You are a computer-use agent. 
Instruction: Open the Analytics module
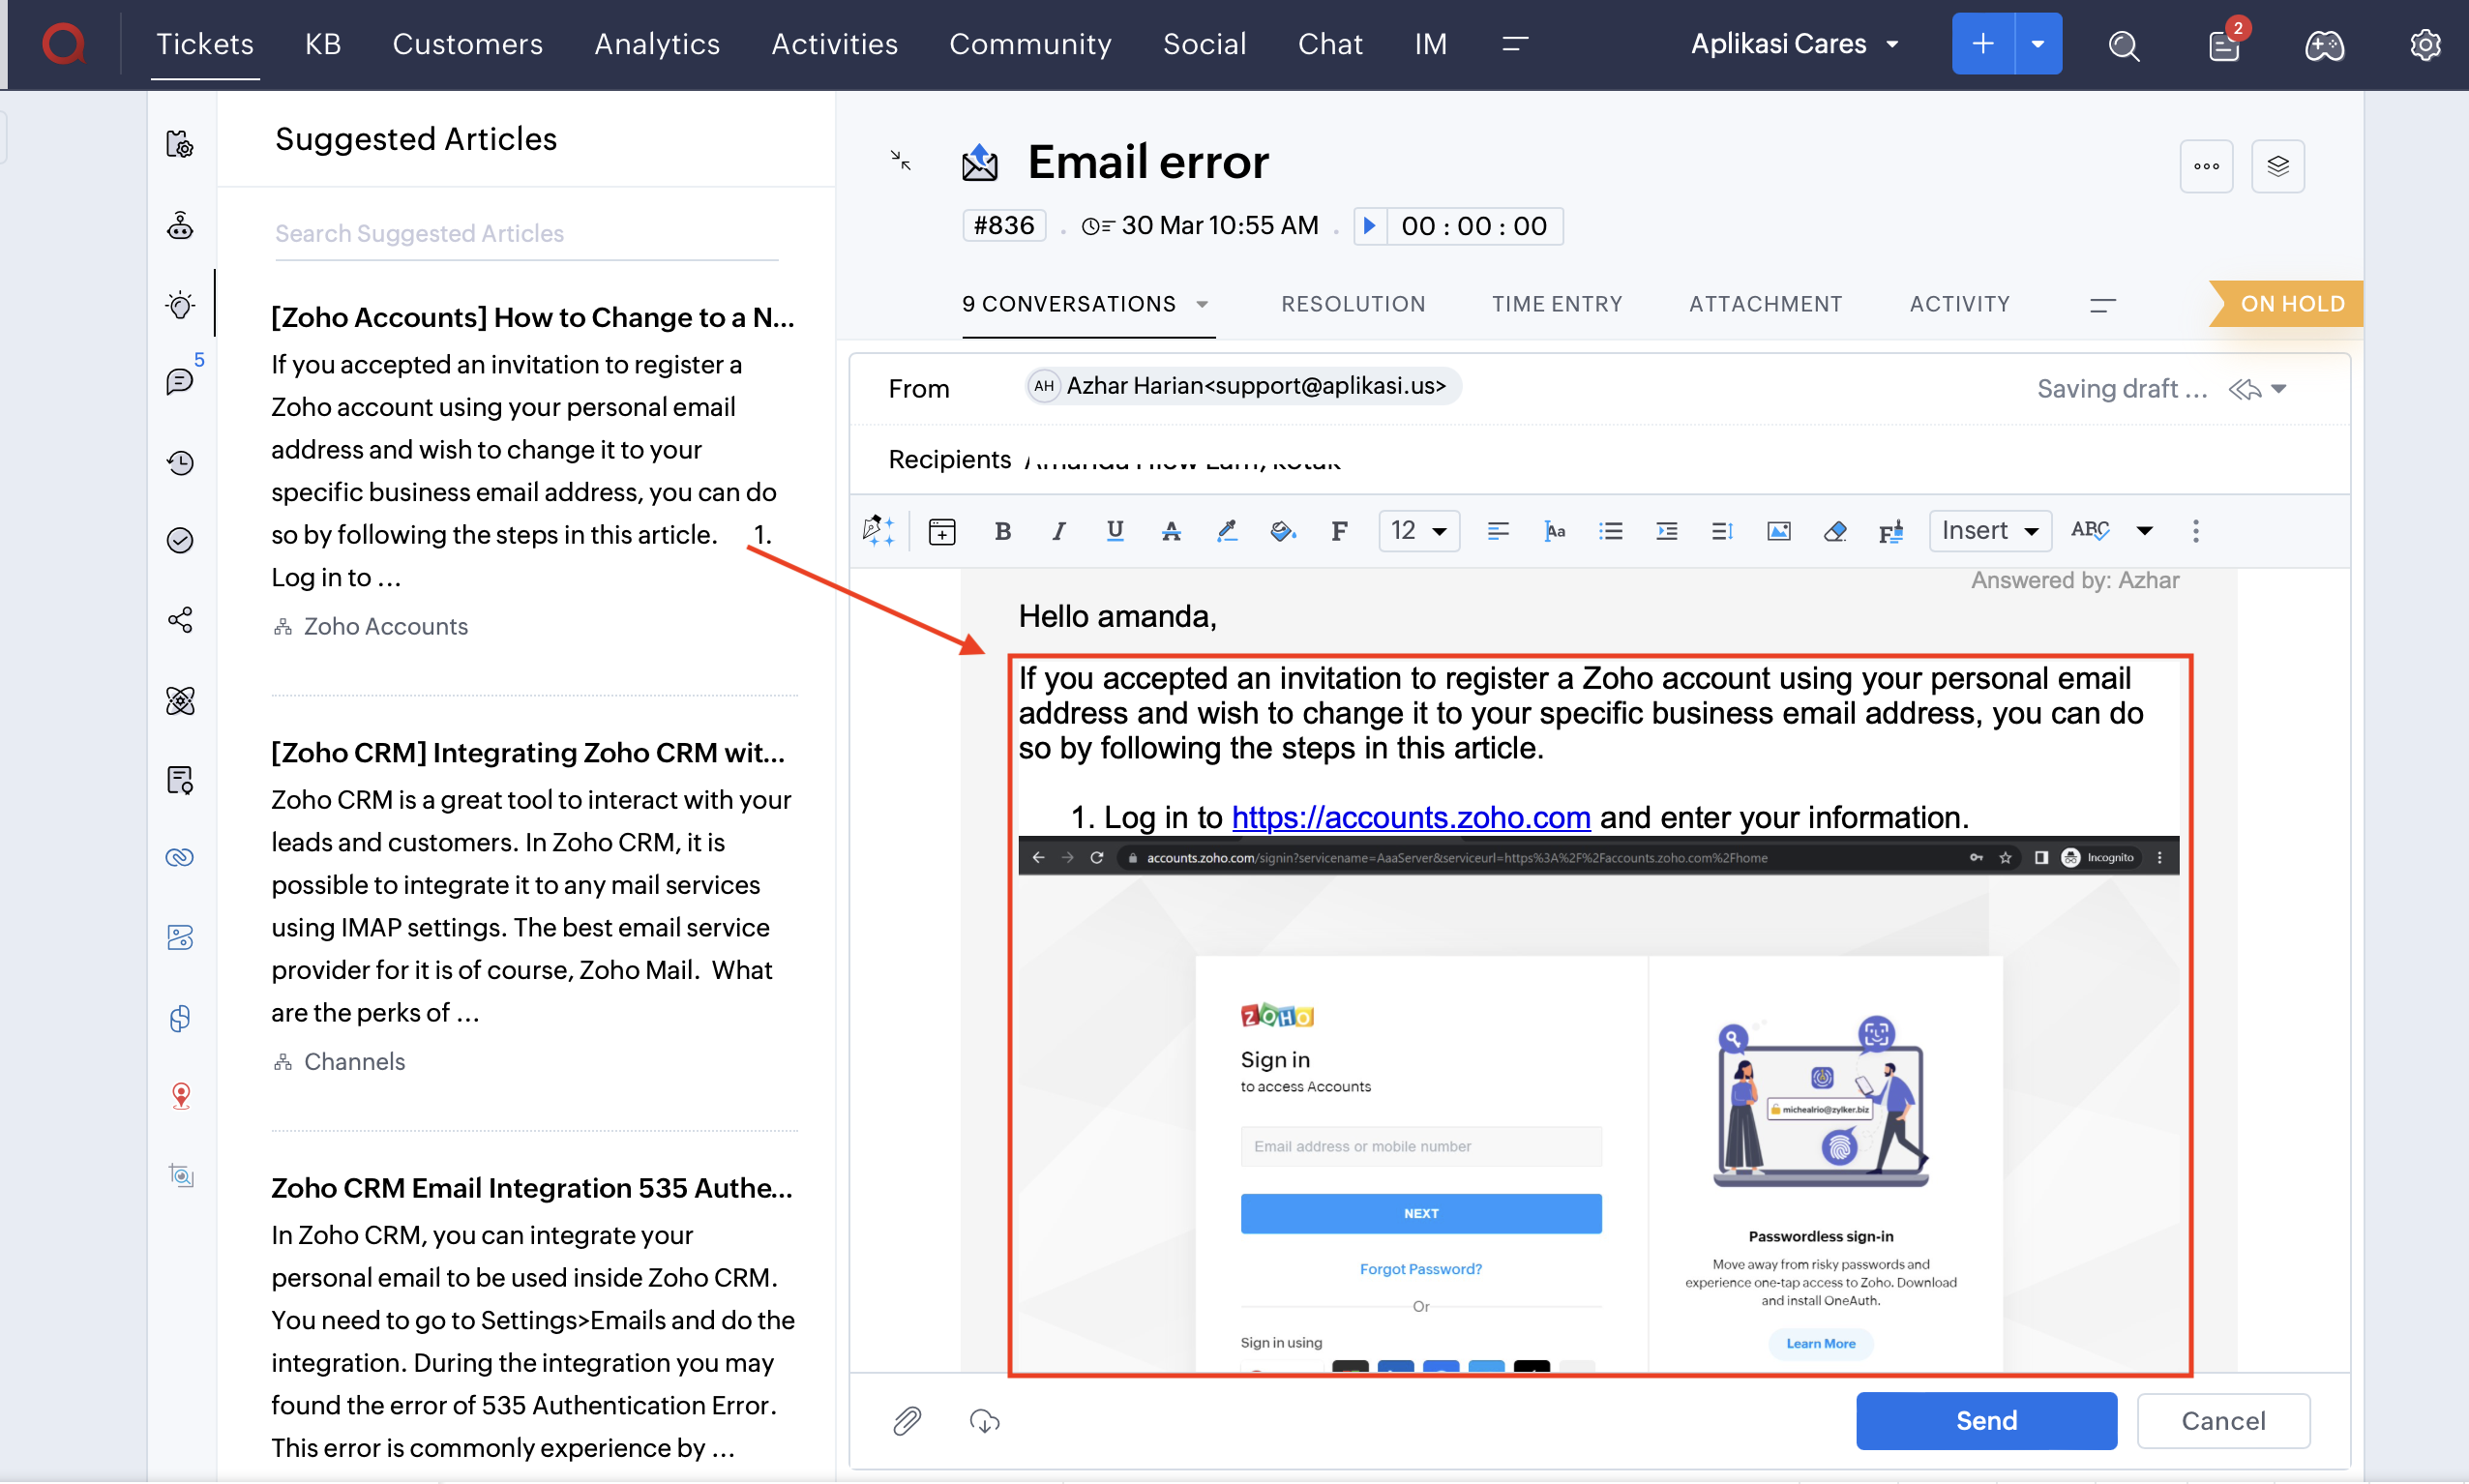(656, 44)
